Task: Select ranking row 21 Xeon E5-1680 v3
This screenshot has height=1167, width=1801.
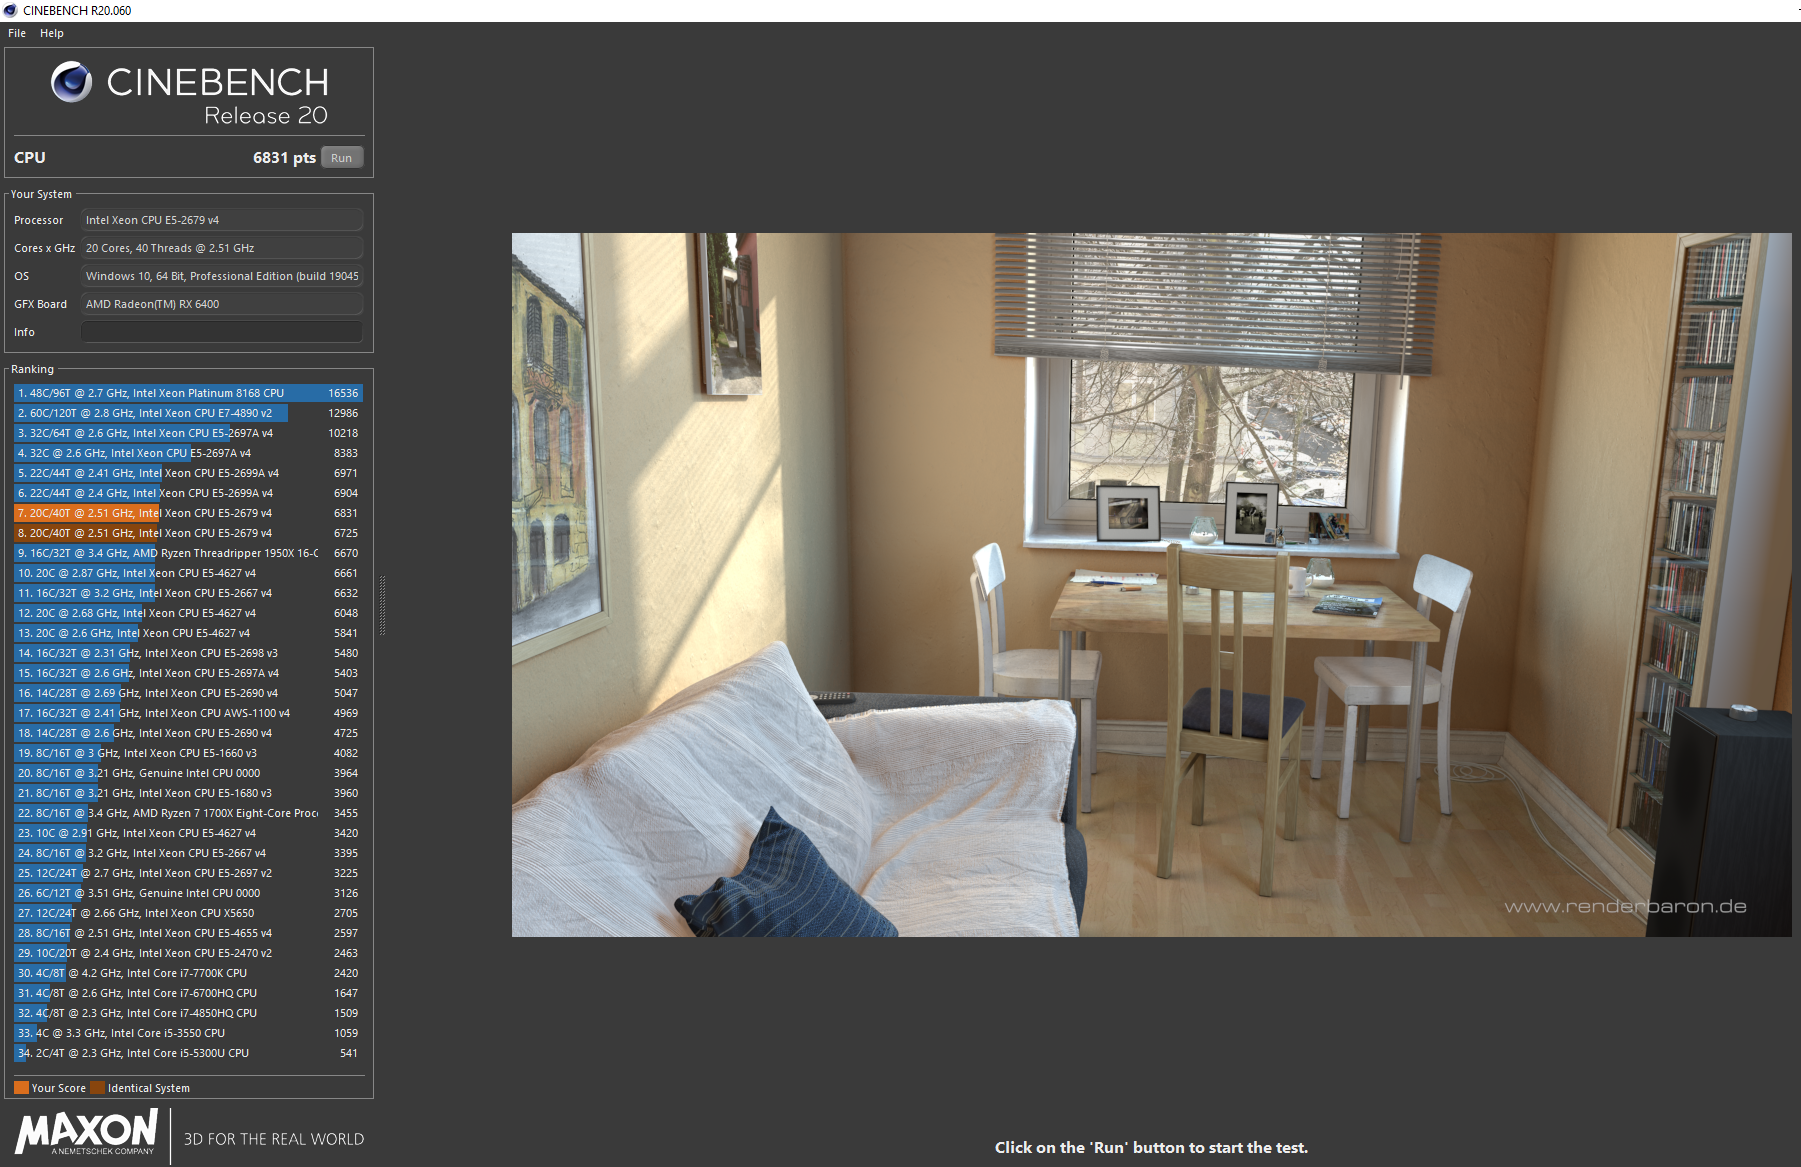Action: point(188,793)
